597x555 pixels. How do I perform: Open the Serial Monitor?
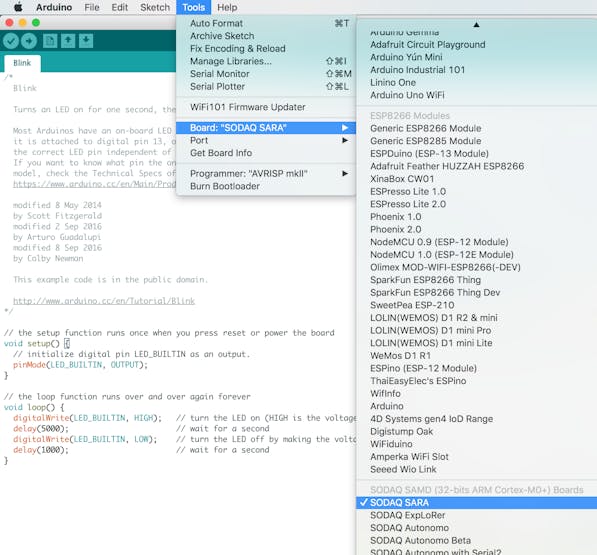[x=266, y=74]
